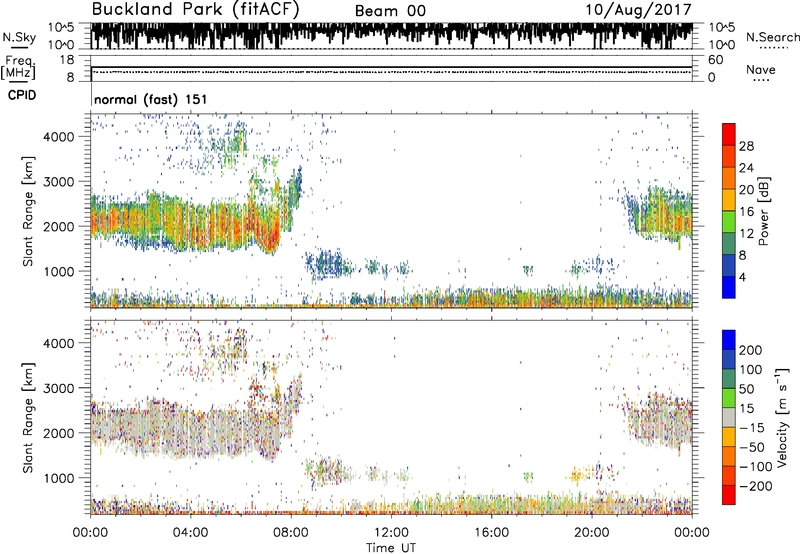Click the frequency trace panel

click(x=391, y=69)
